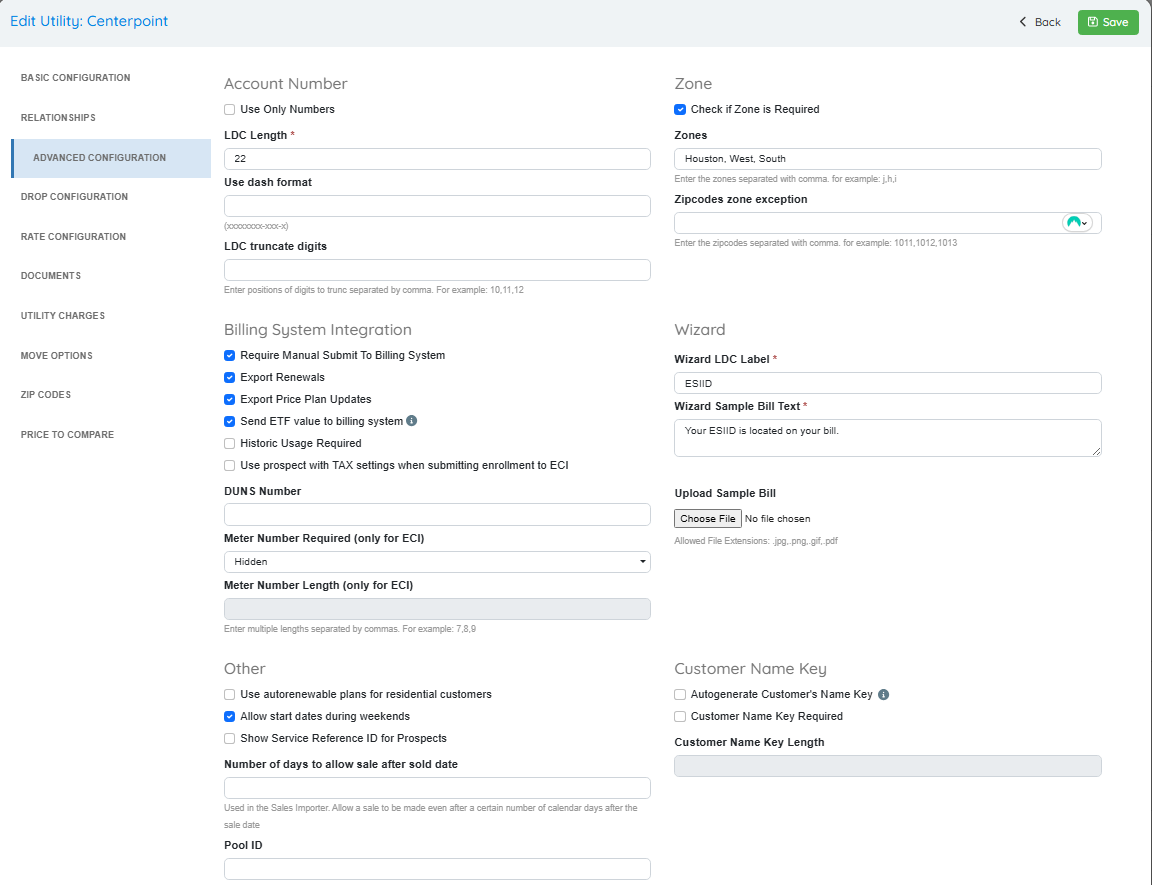Check Use prospect with TAX settings option

point(230,466)
